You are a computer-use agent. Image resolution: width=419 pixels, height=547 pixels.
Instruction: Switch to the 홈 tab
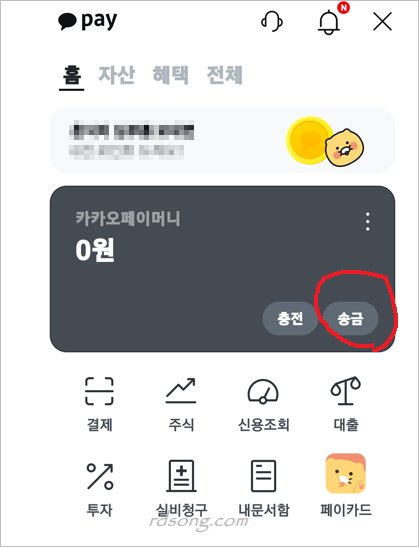(x=72, y=75)
